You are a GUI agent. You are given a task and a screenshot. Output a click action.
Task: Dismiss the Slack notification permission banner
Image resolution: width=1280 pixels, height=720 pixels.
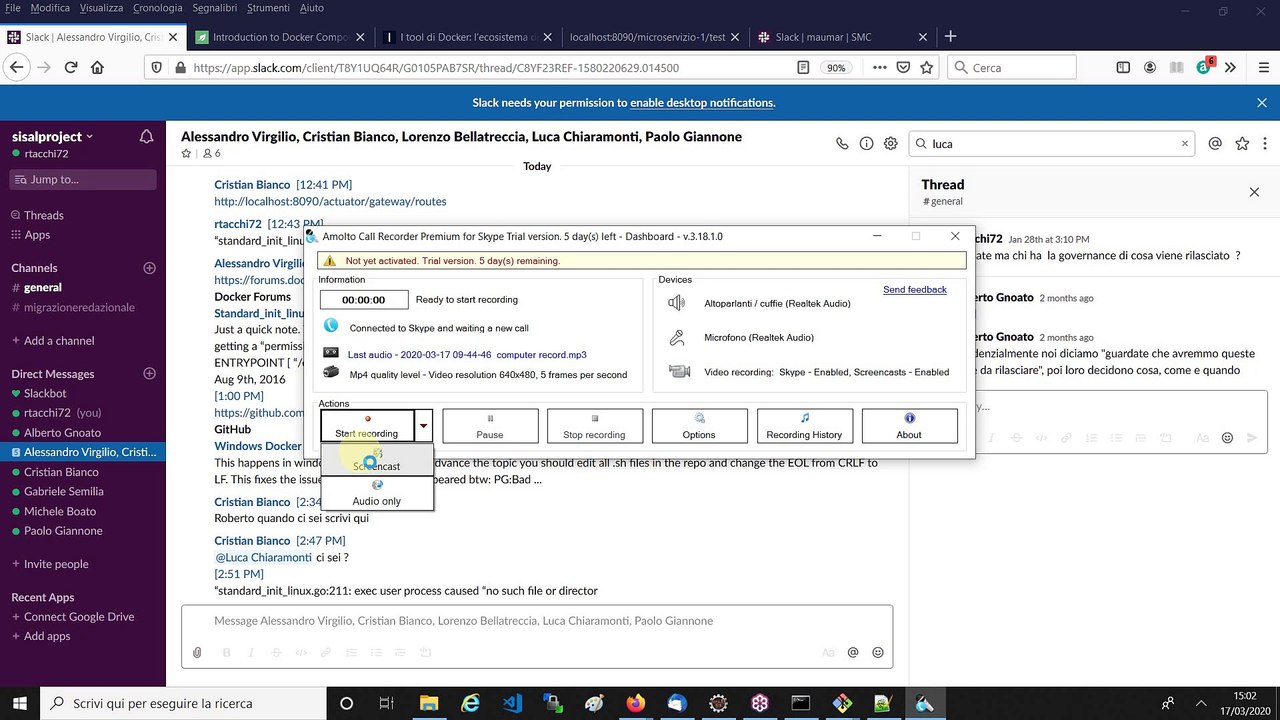pos(1262,103)
